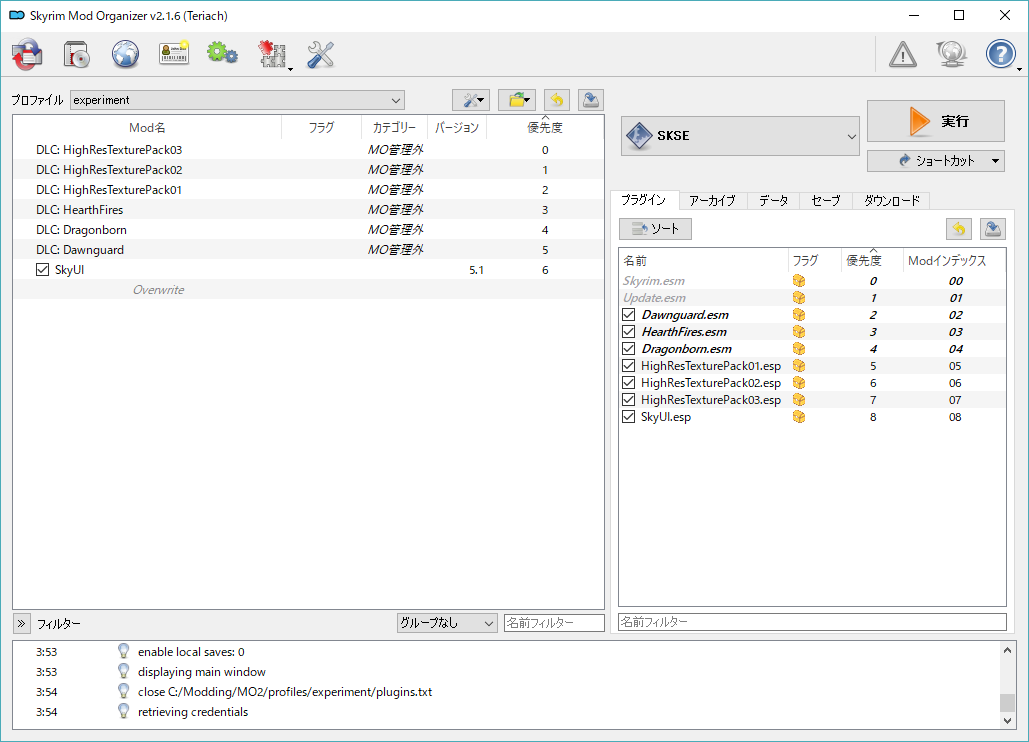Click the log panel scrollbar thumb
The height and width of the screenshot is (742, 1029).
pyautogui.click(x=1007, y=702)
